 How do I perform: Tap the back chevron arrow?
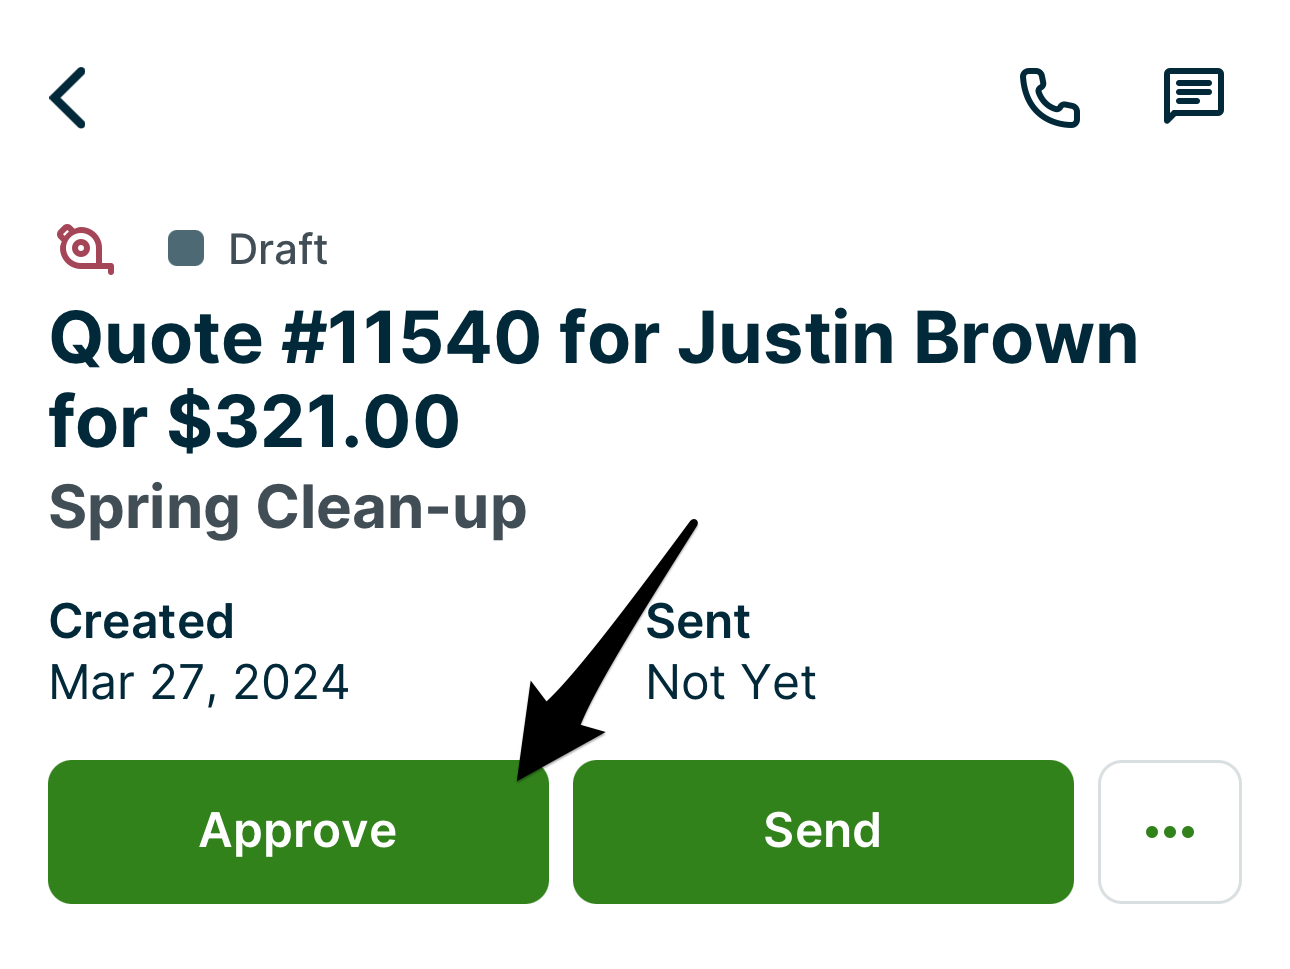point(68,98)
